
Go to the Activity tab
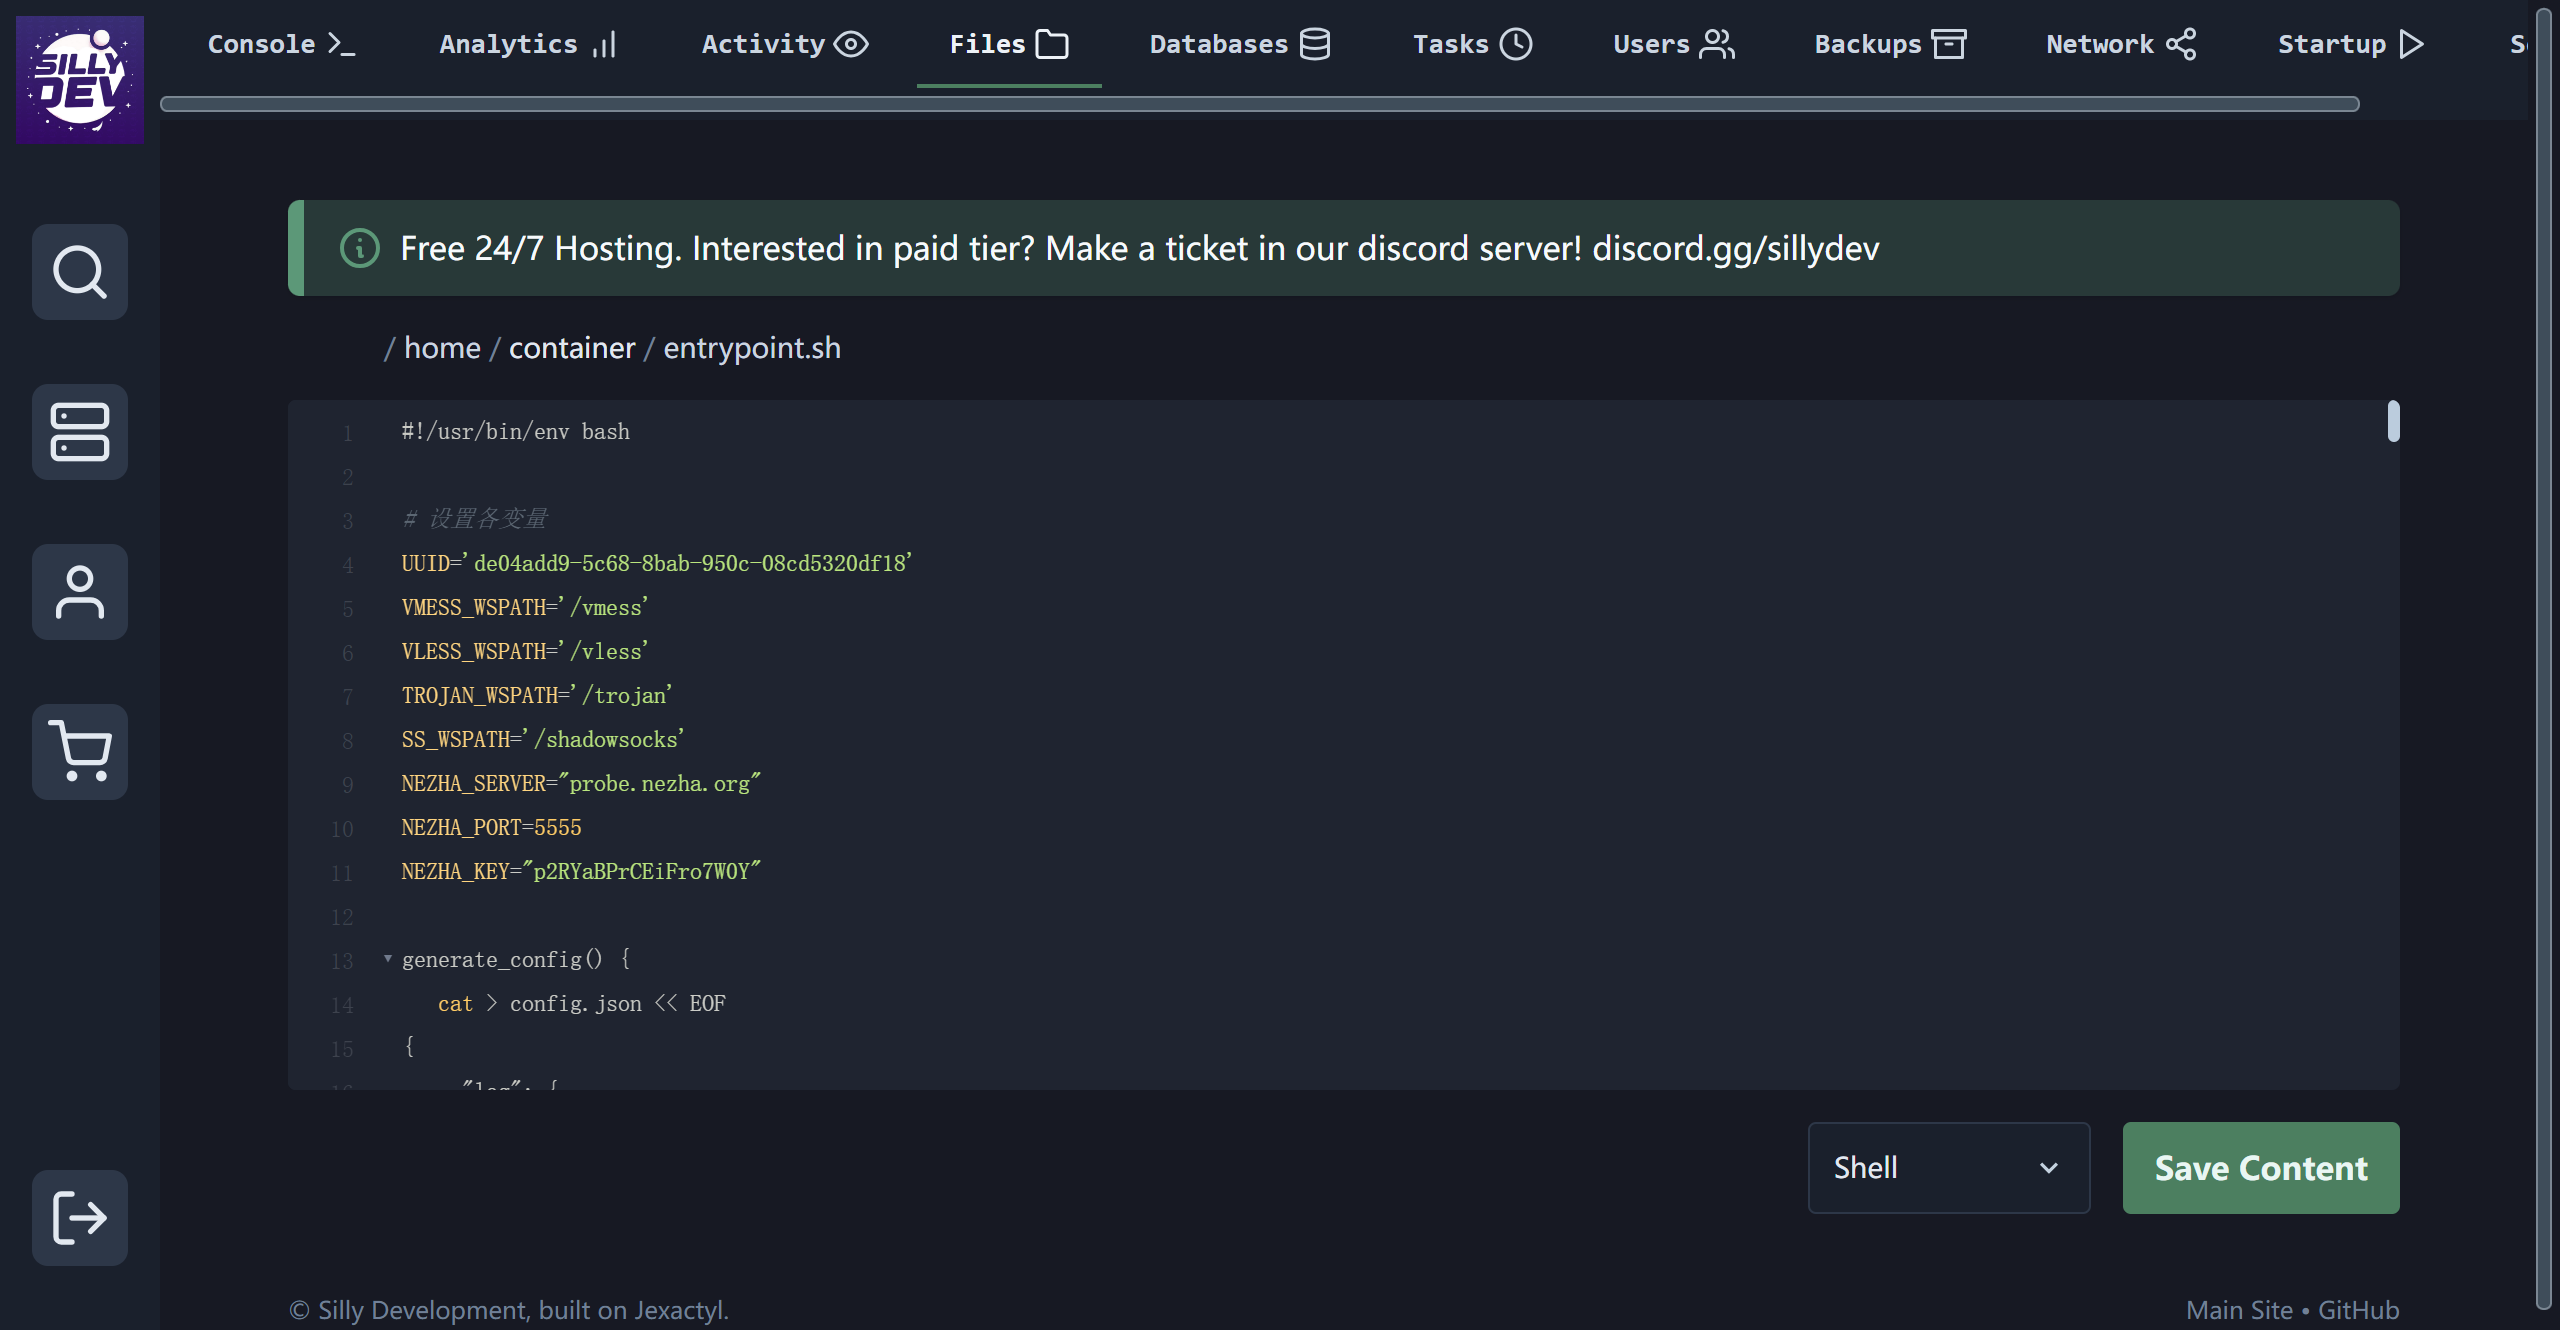(785, 44)
